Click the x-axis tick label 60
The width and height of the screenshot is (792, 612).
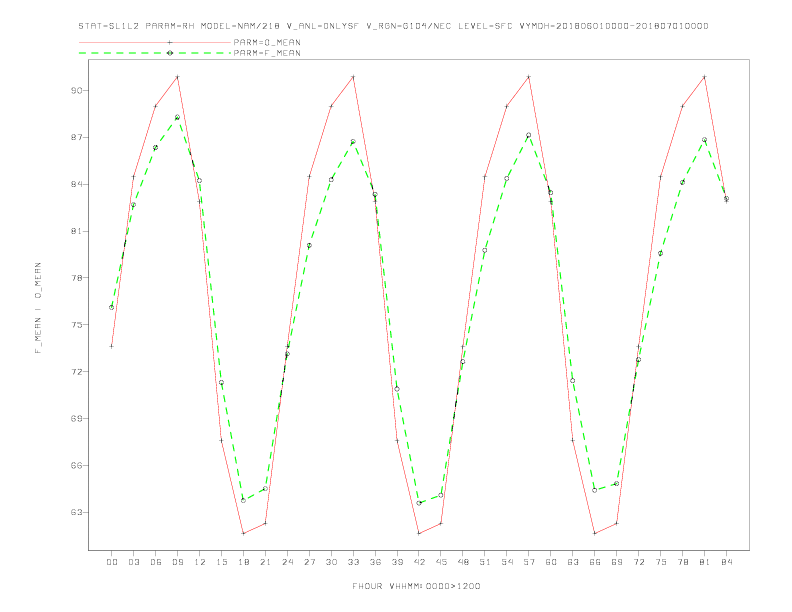click(x=551, y=562)
